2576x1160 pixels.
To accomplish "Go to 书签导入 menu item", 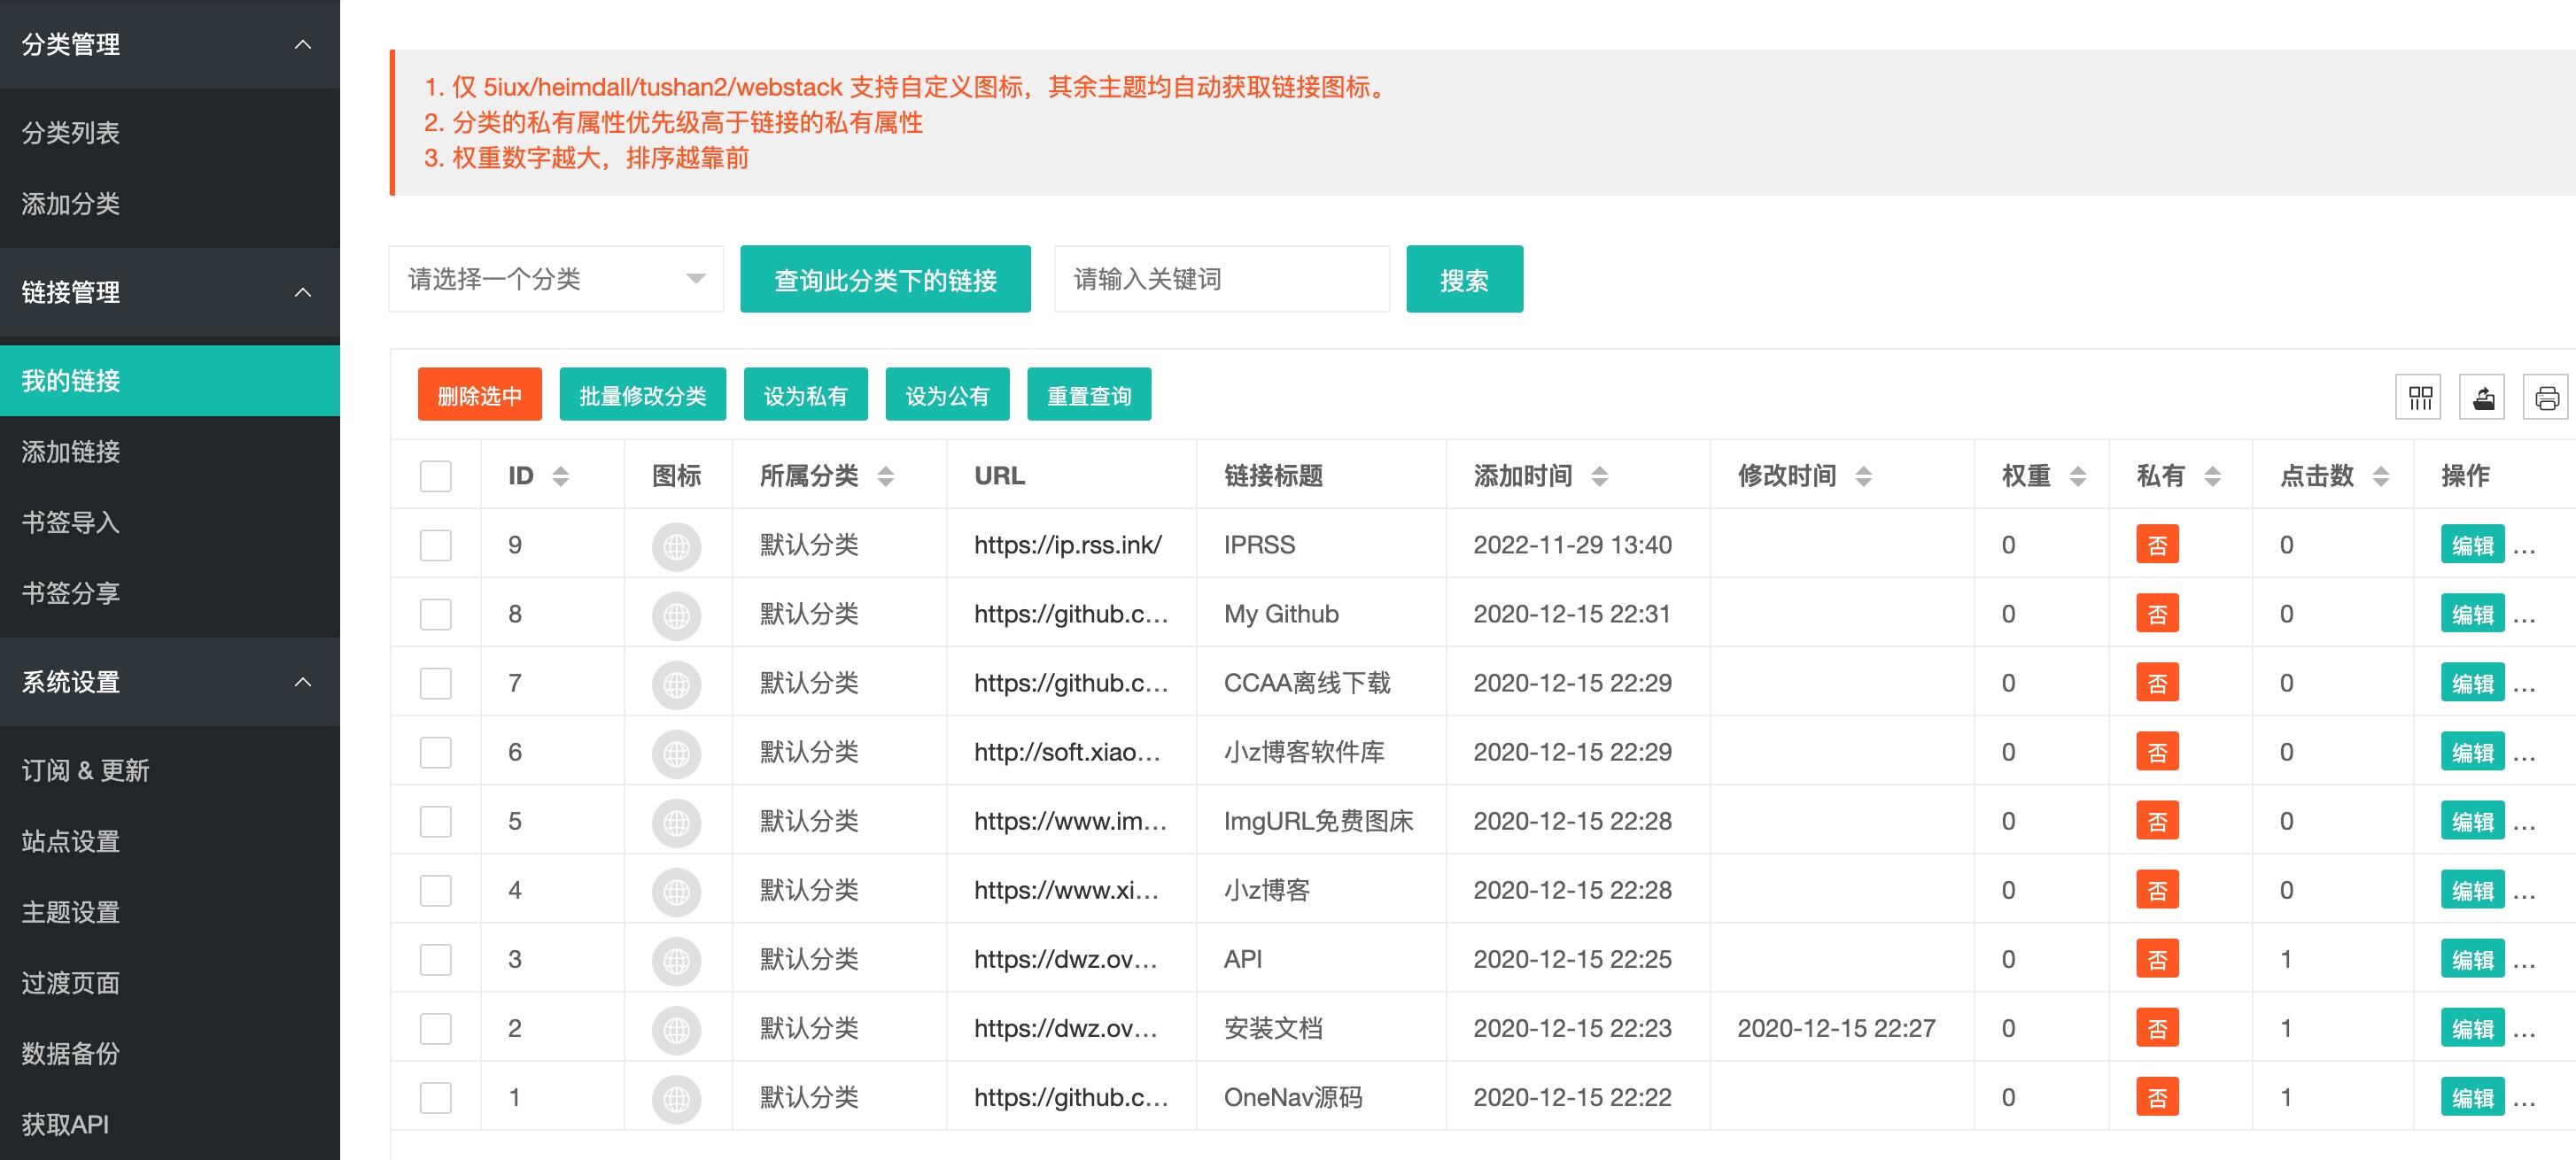I will (x=71, y=522).
